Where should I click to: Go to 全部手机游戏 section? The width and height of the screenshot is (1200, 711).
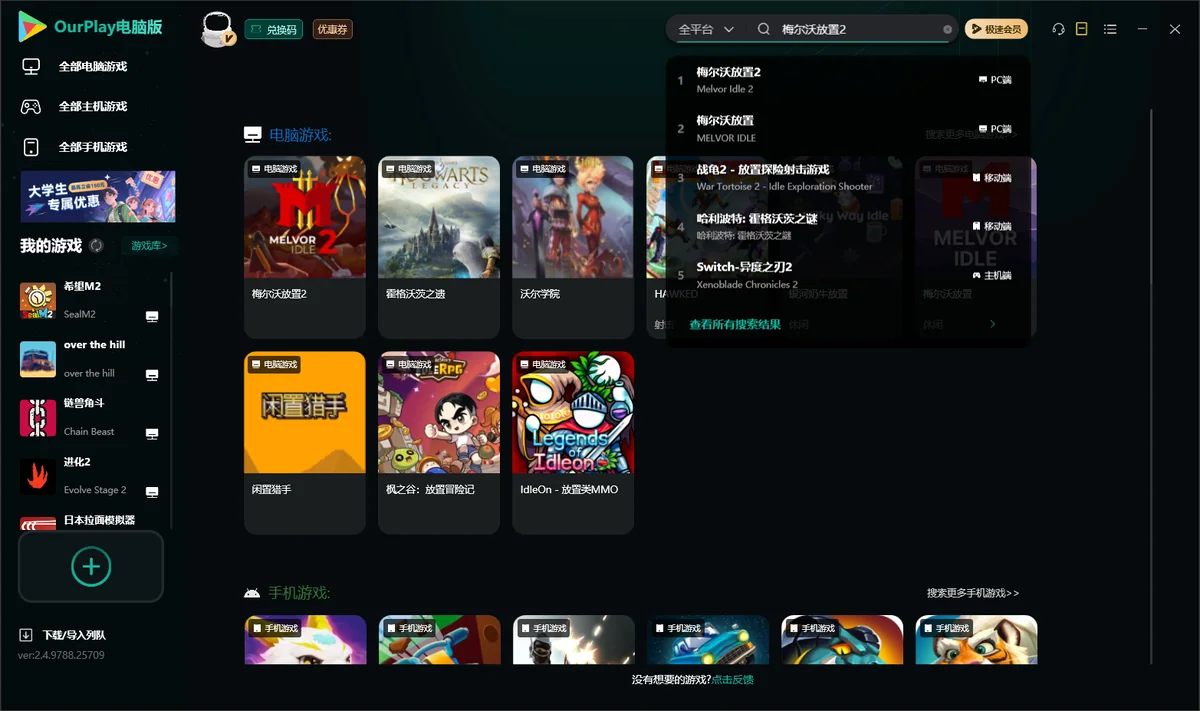click(75, 147)
